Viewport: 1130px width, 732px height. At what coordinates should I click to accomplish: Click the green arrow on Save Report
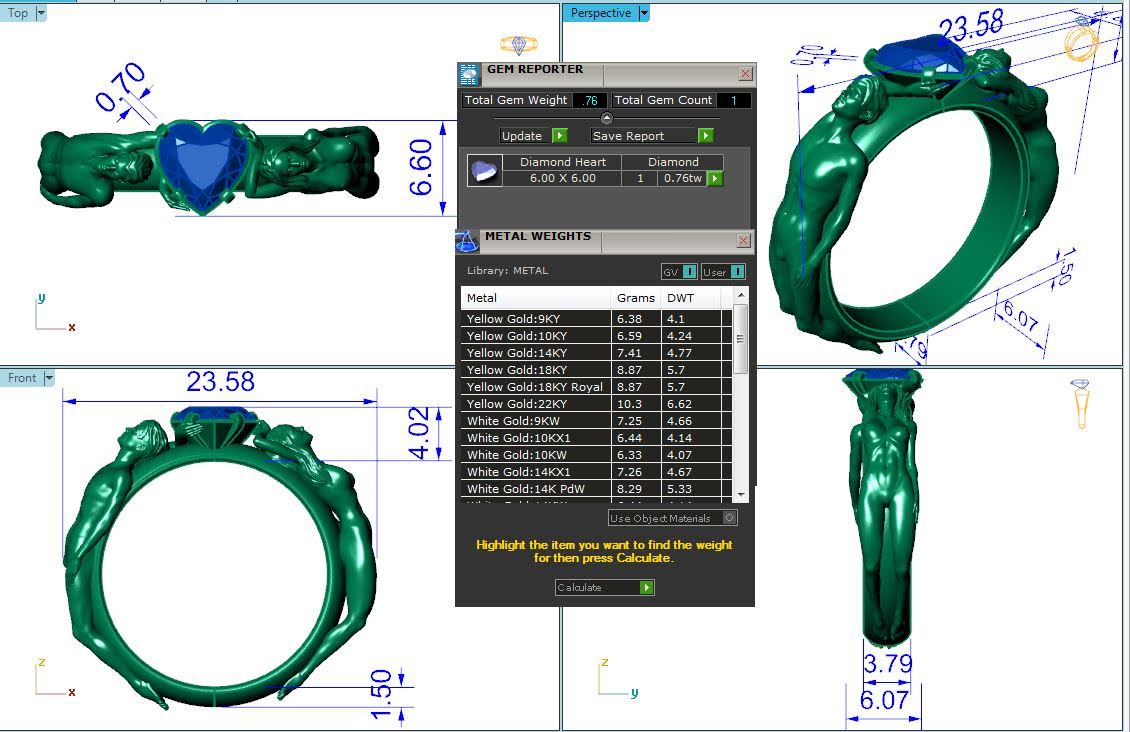[x=705, y=136]
